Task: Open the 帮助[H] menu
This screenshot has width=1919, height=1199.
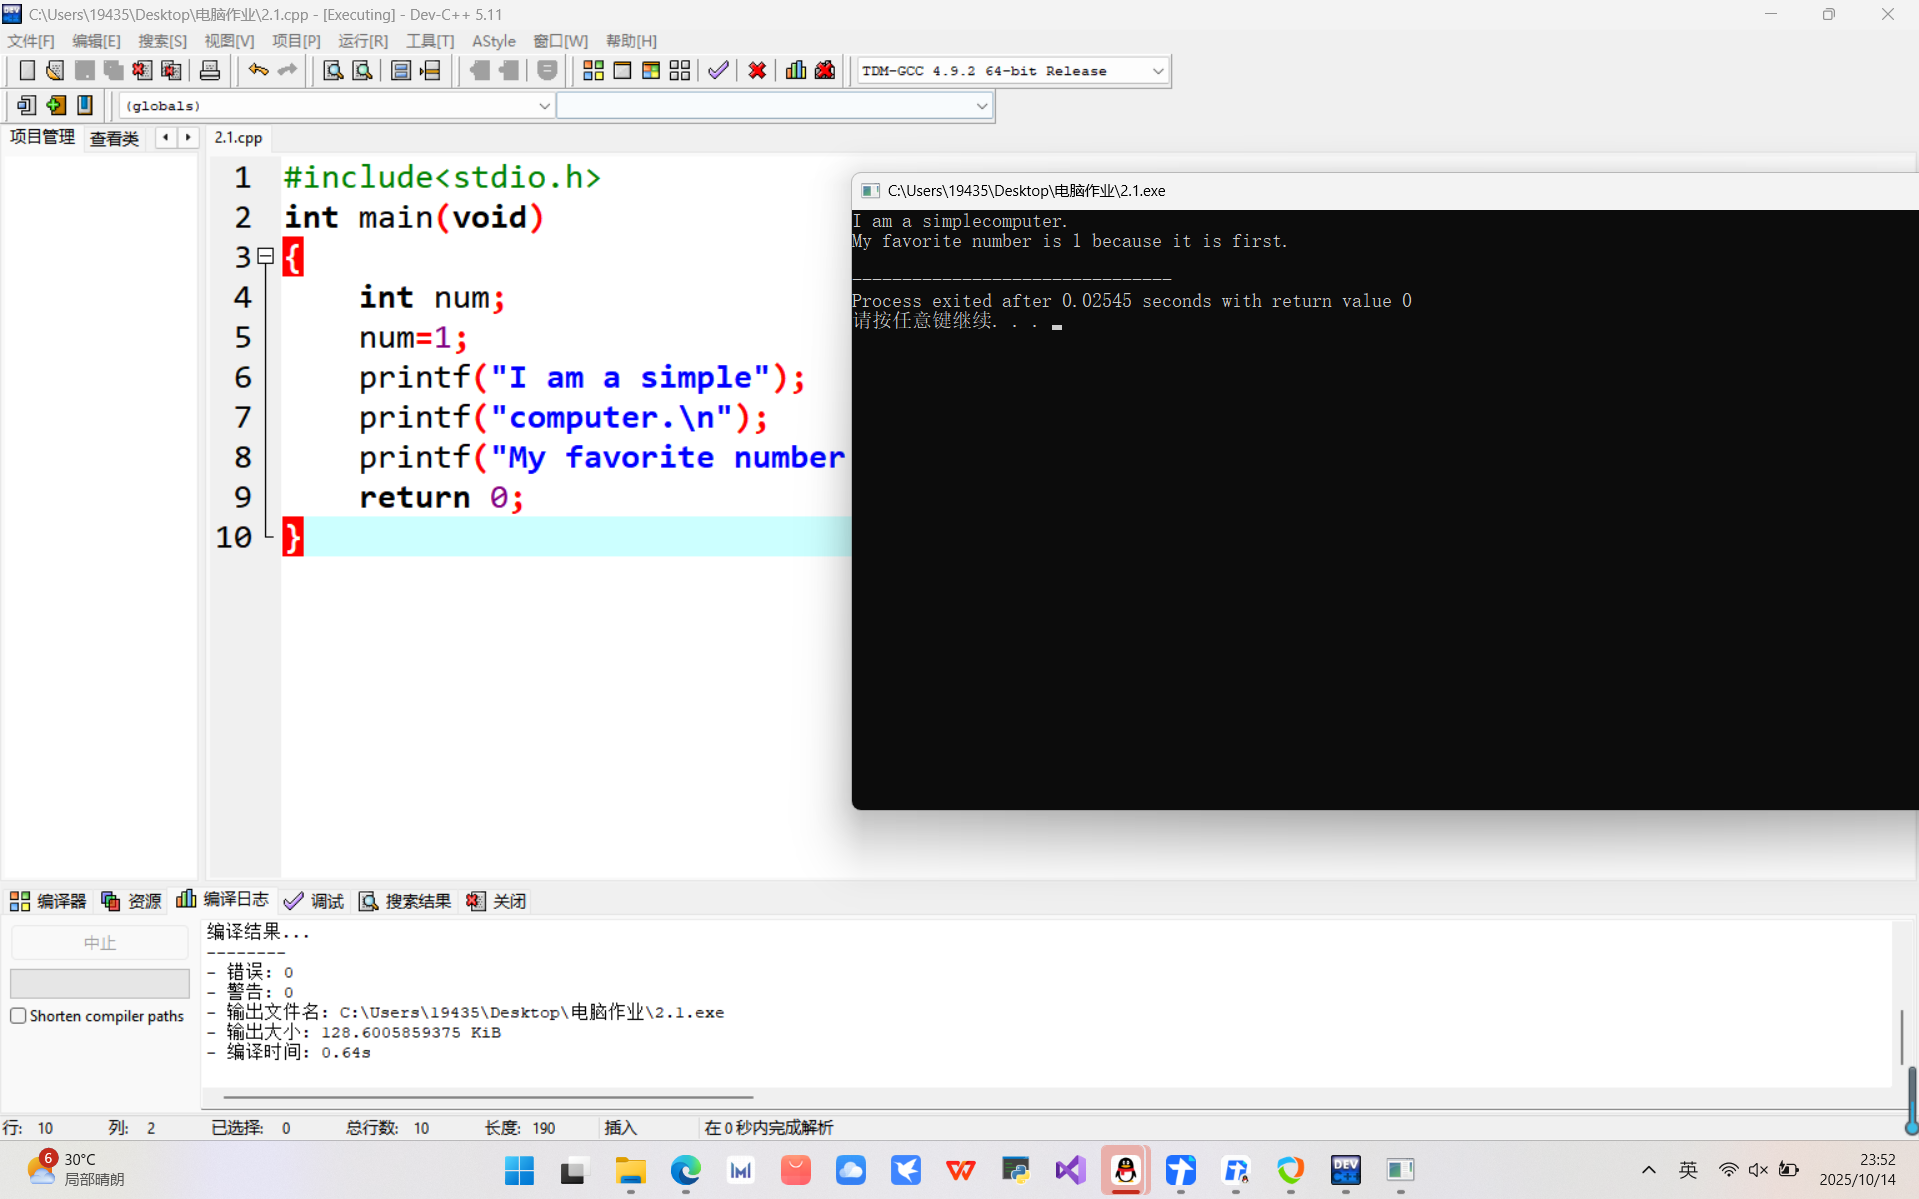Action: tap(631, 41)
